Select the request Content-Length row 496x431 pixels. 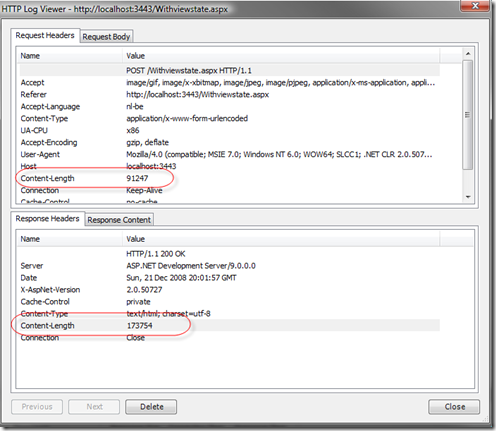[x=229, y=178]
